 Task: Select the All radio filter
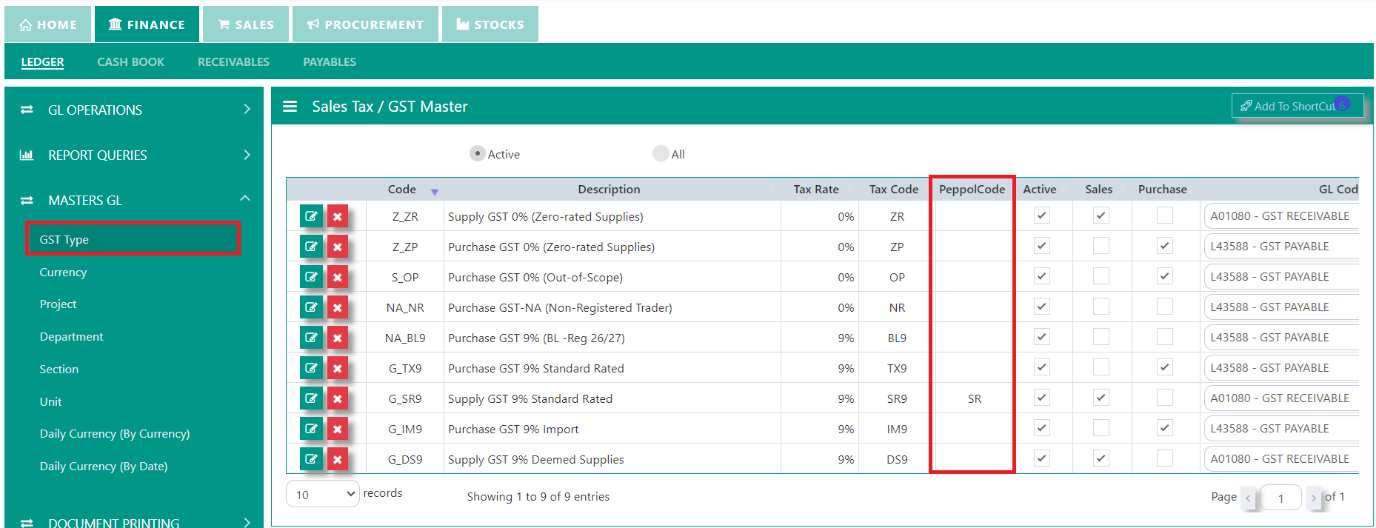660,154
